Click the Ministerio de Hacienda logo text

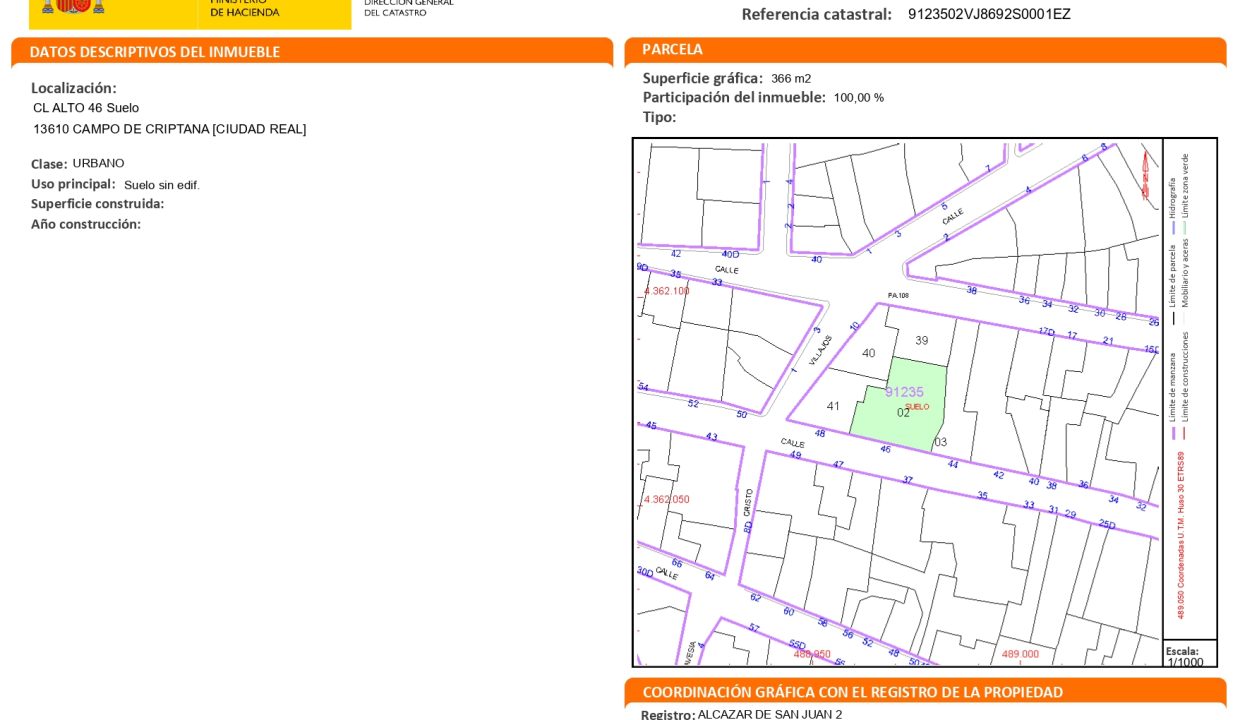[x=245, y=9]
